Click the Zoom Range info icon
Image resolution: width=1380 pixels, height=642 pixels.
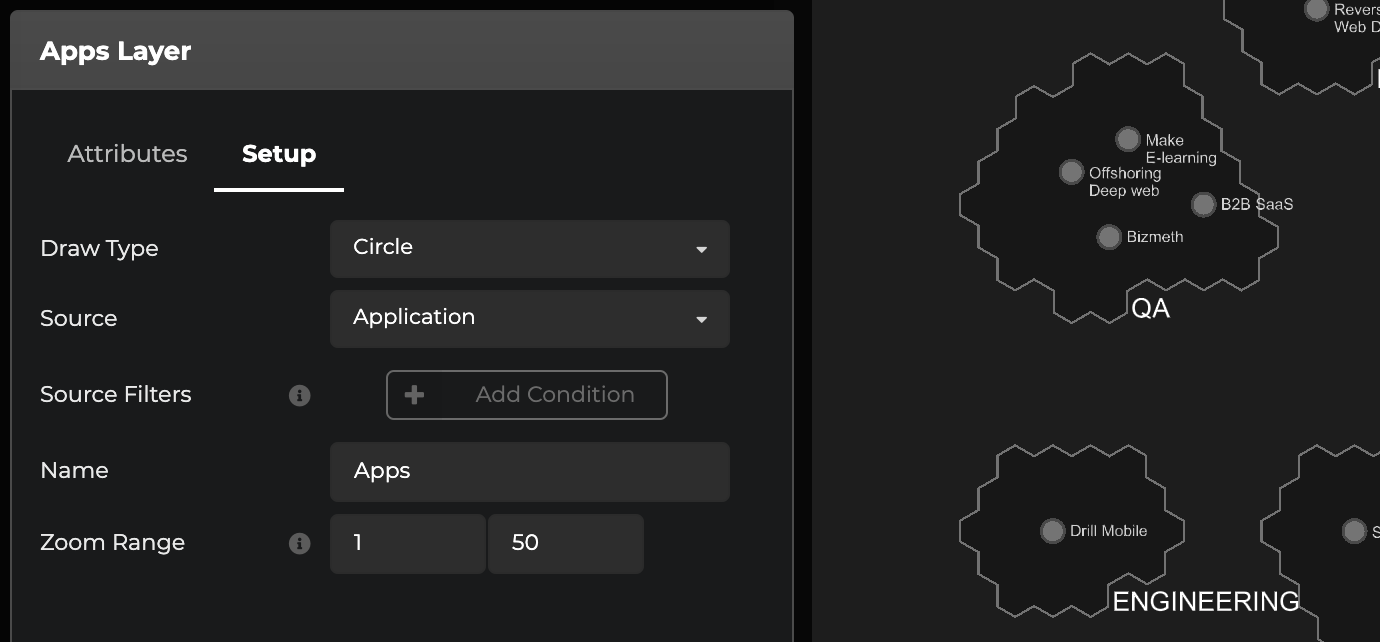point(299,543)
